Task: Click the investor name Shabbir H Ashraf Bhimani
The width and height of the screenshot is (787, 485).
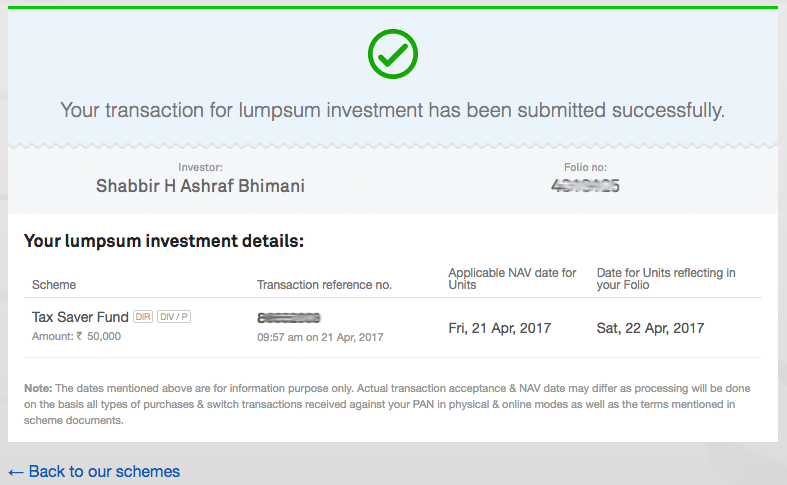Action: click(200, 186)
